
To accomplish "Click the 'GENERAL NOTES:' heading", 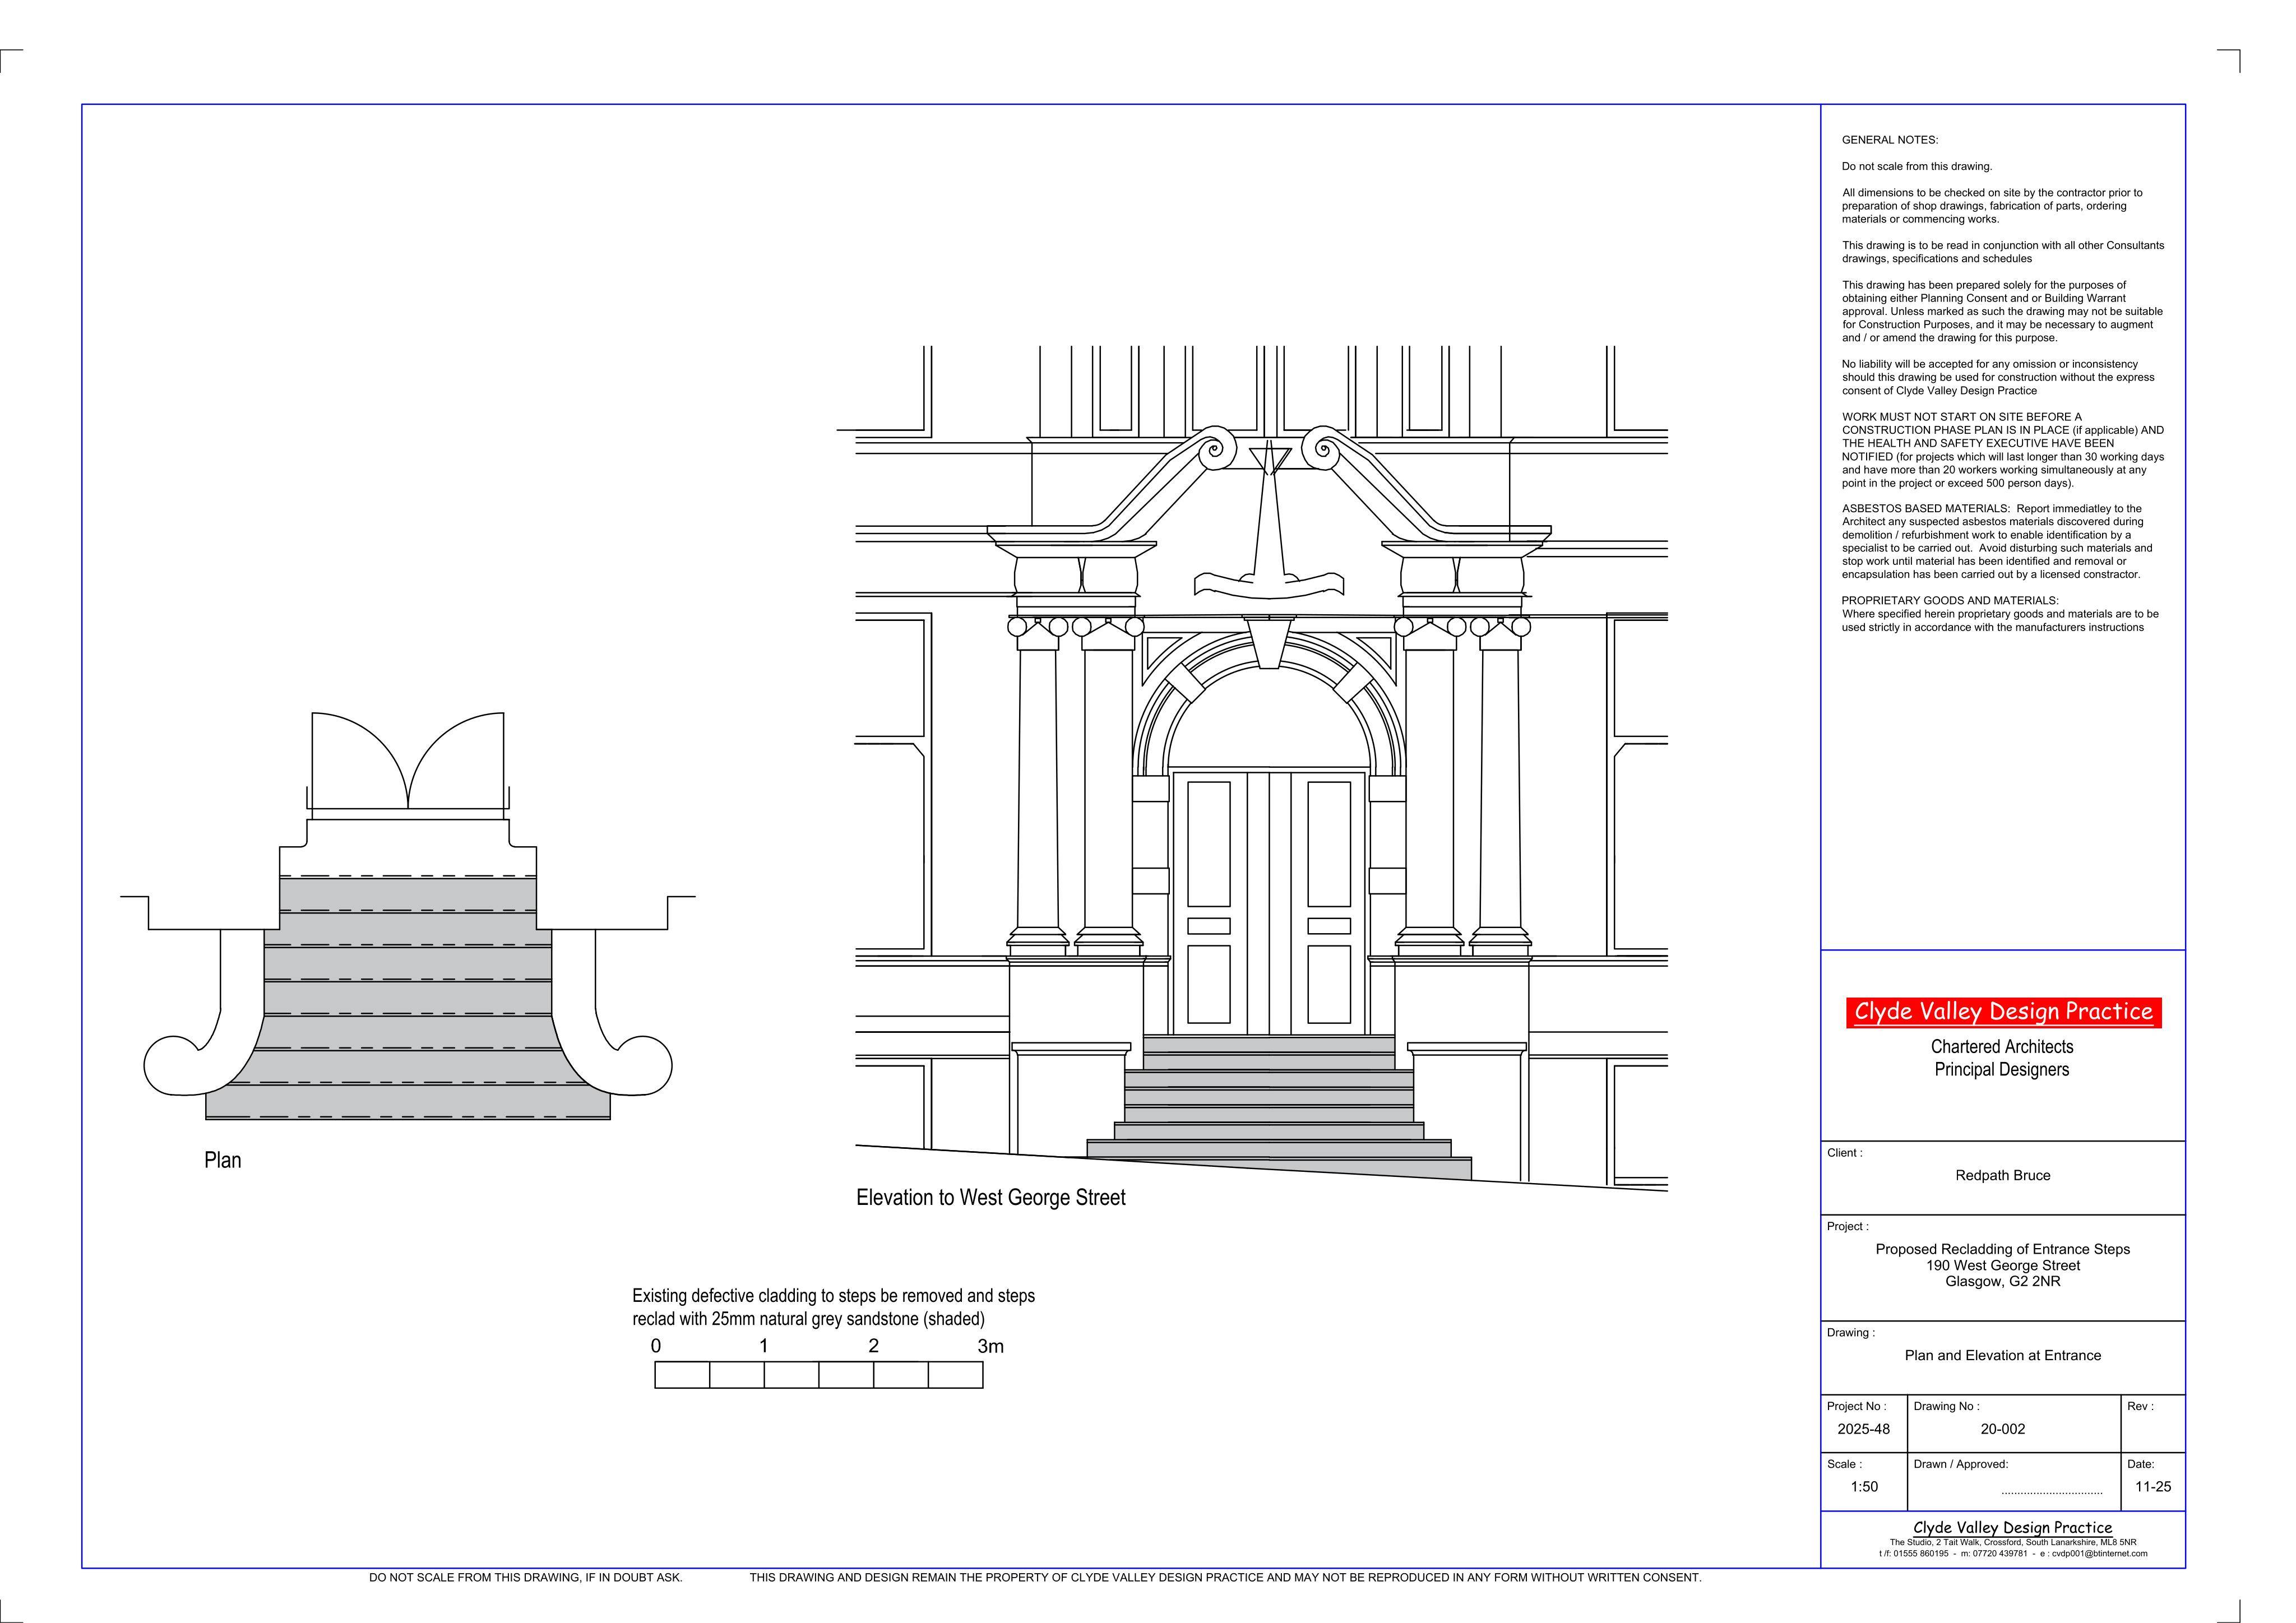I will pos(1890,140).
